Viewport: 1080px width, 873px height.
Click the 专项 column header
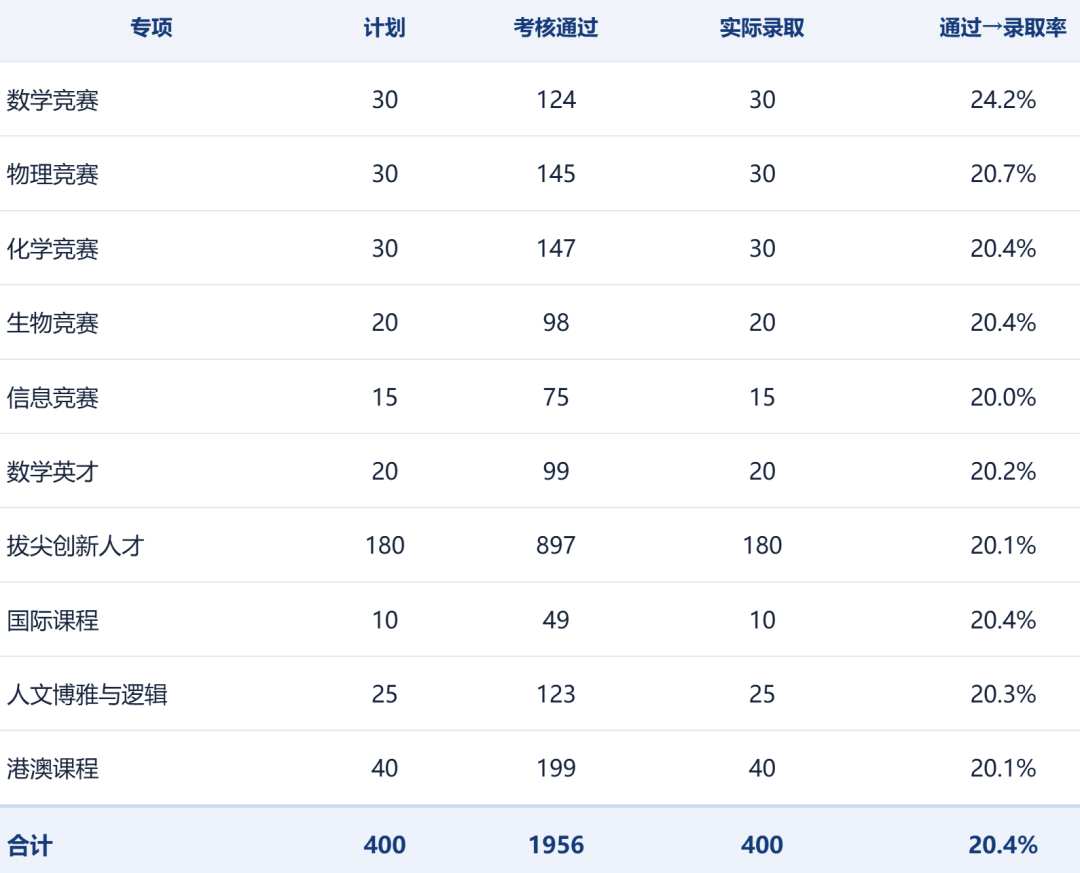pyautogui.click(x=152, y=28)
